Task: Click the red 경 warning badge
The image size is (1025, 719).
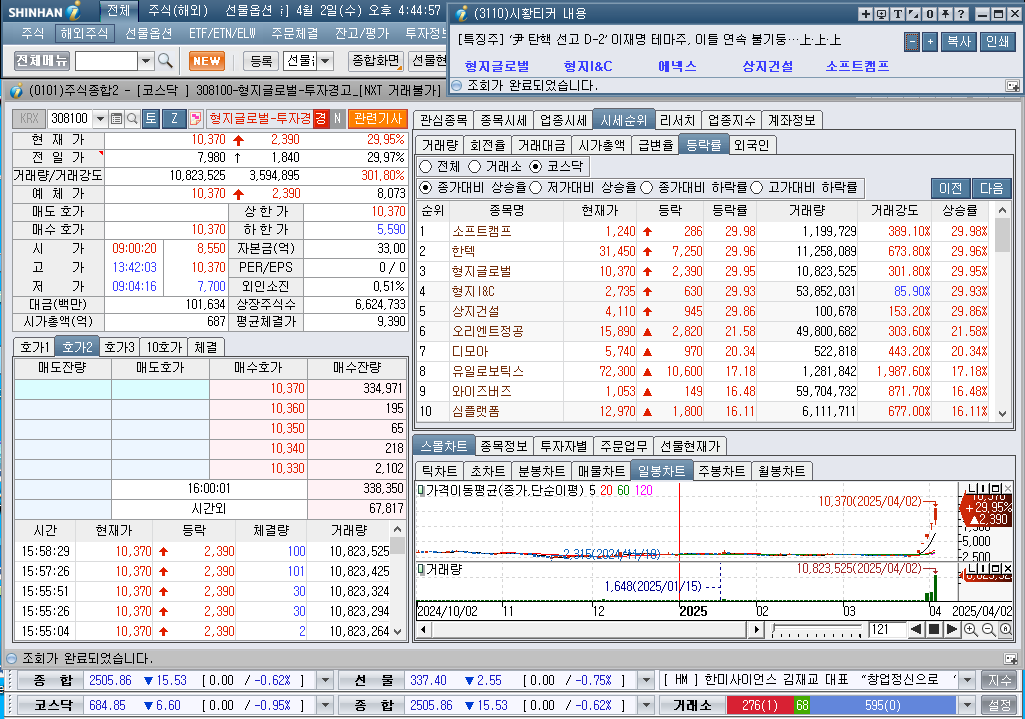Action: click(320, 118)
